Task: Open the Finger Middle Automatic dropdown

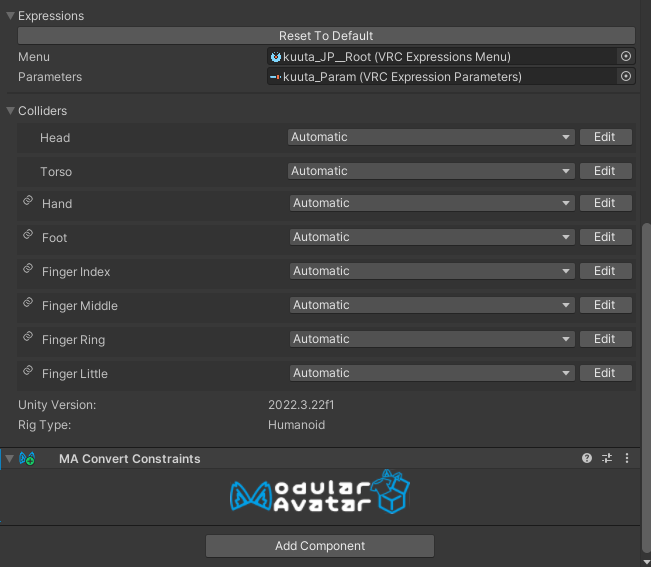Action: tap(432, 305)
